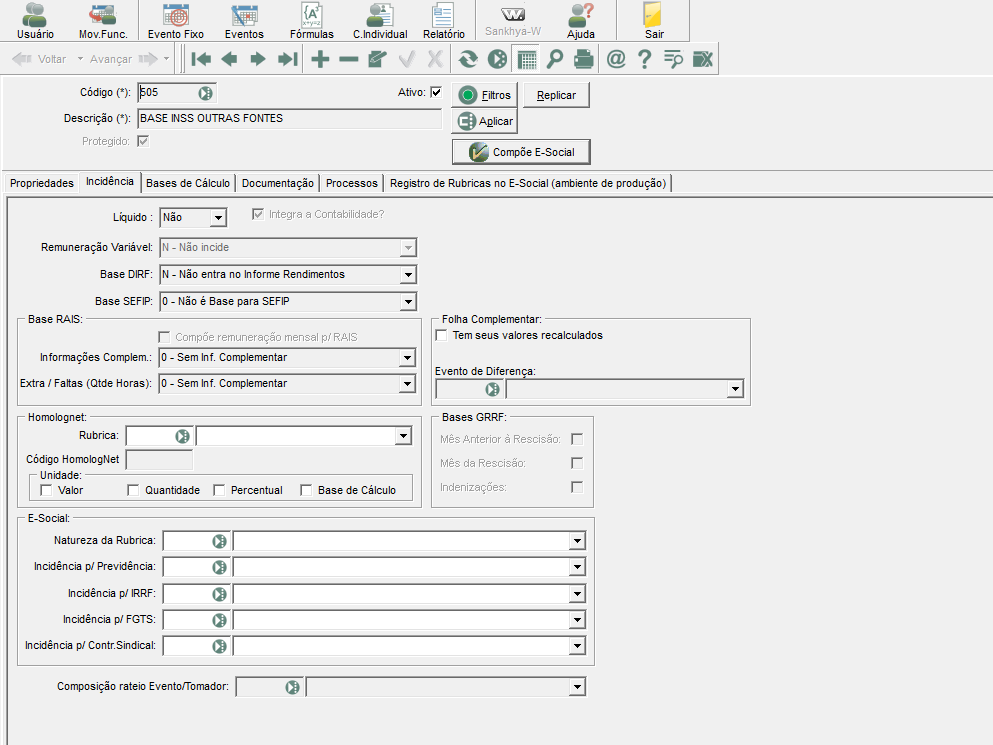Screen dimensions: 993x745
Task: Click the Voltar navigation button
Action: point(39,59)
